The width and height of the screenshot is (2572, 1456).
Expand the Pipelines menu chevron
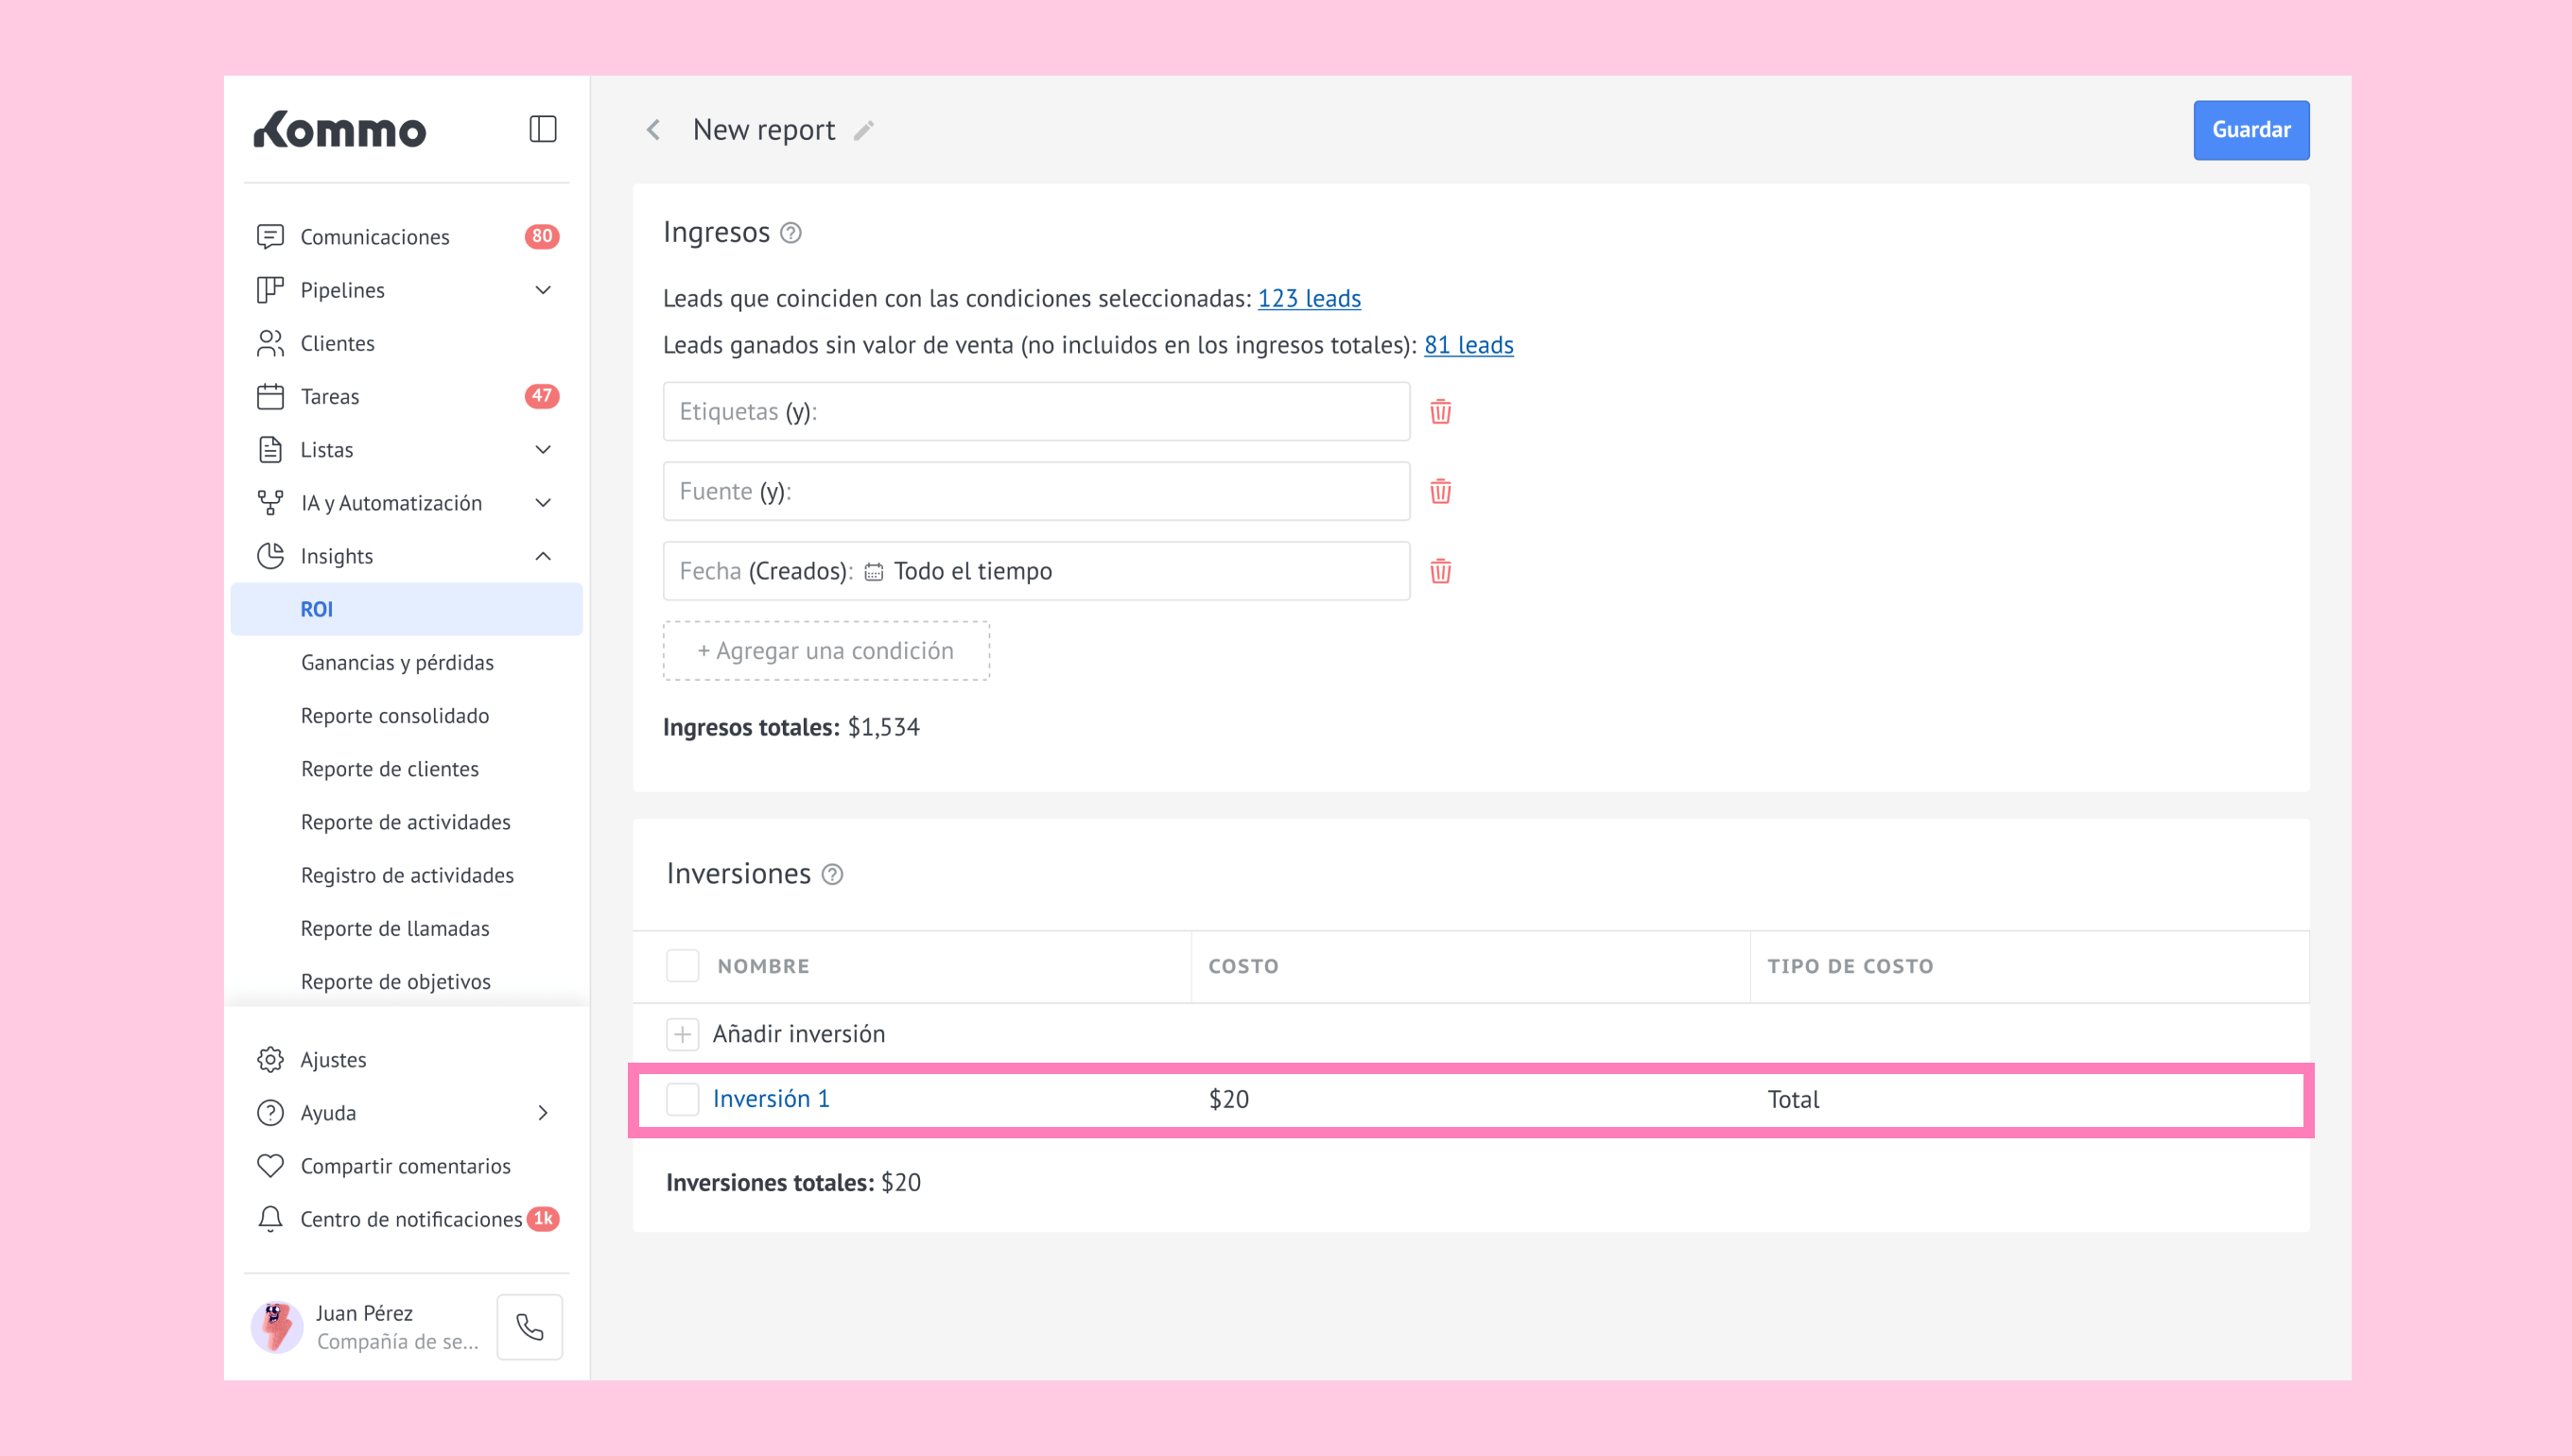pos(543,290)
